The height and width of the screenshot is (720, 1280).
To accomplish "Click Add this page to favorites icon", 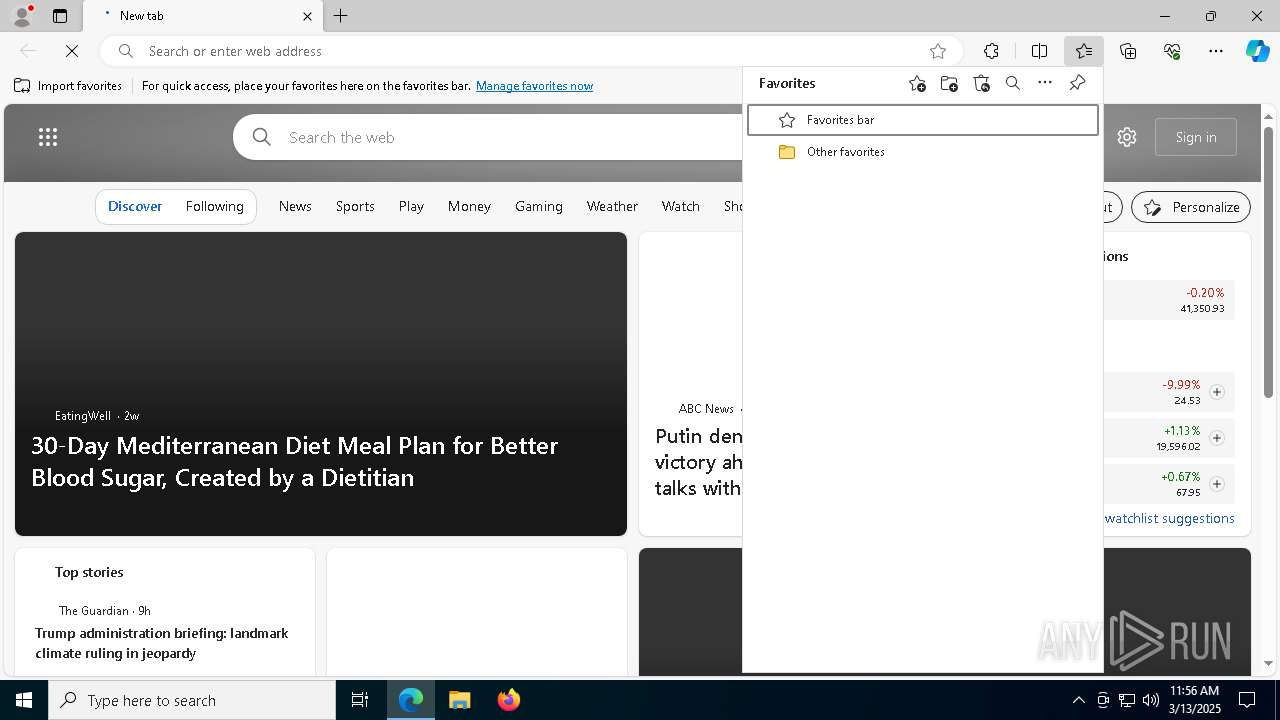I will tap(917, 84).
